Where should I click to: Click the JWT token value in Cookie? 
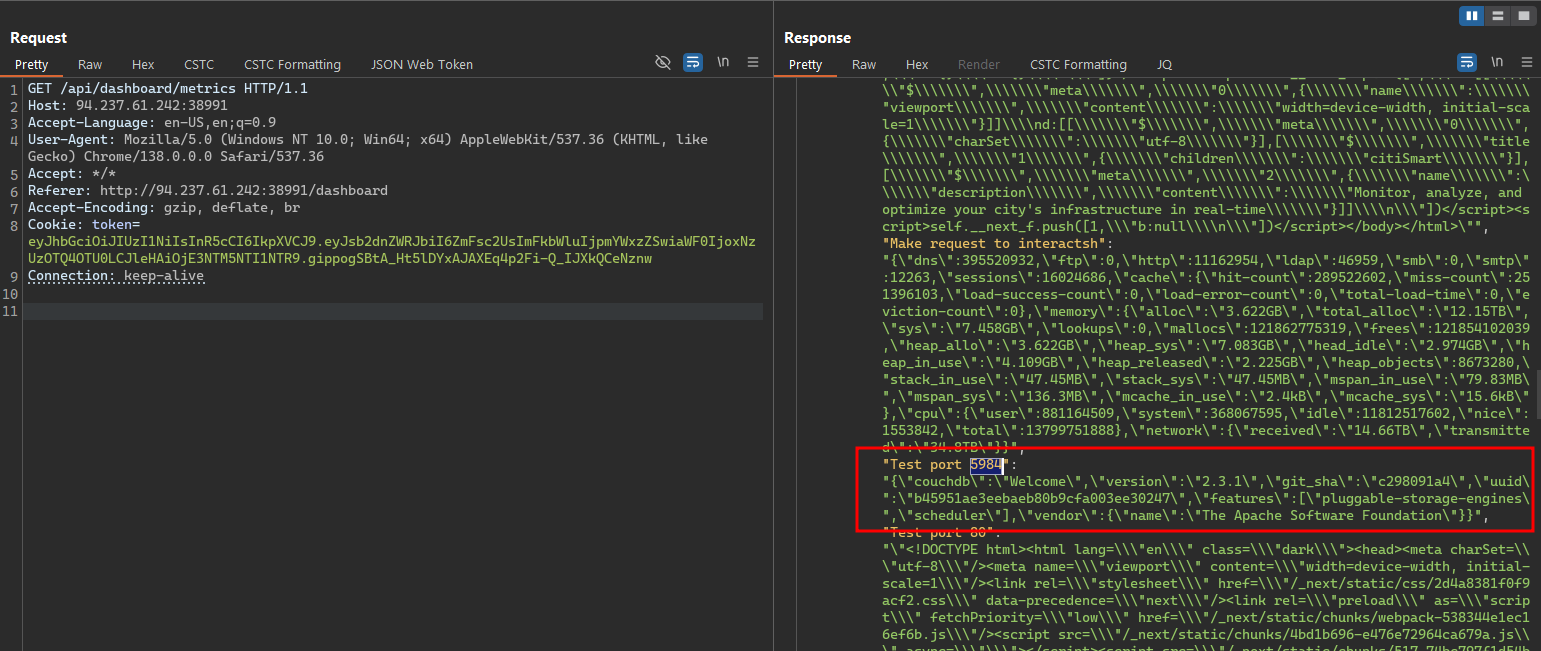pyautogui.click(x=391, y=250)
